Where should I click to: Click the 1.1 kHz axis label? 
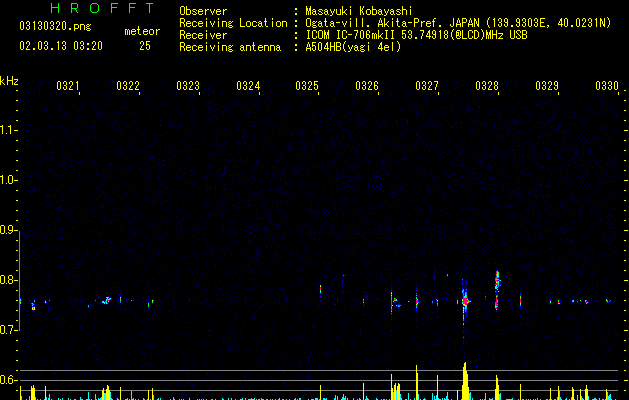click(8, 130)
